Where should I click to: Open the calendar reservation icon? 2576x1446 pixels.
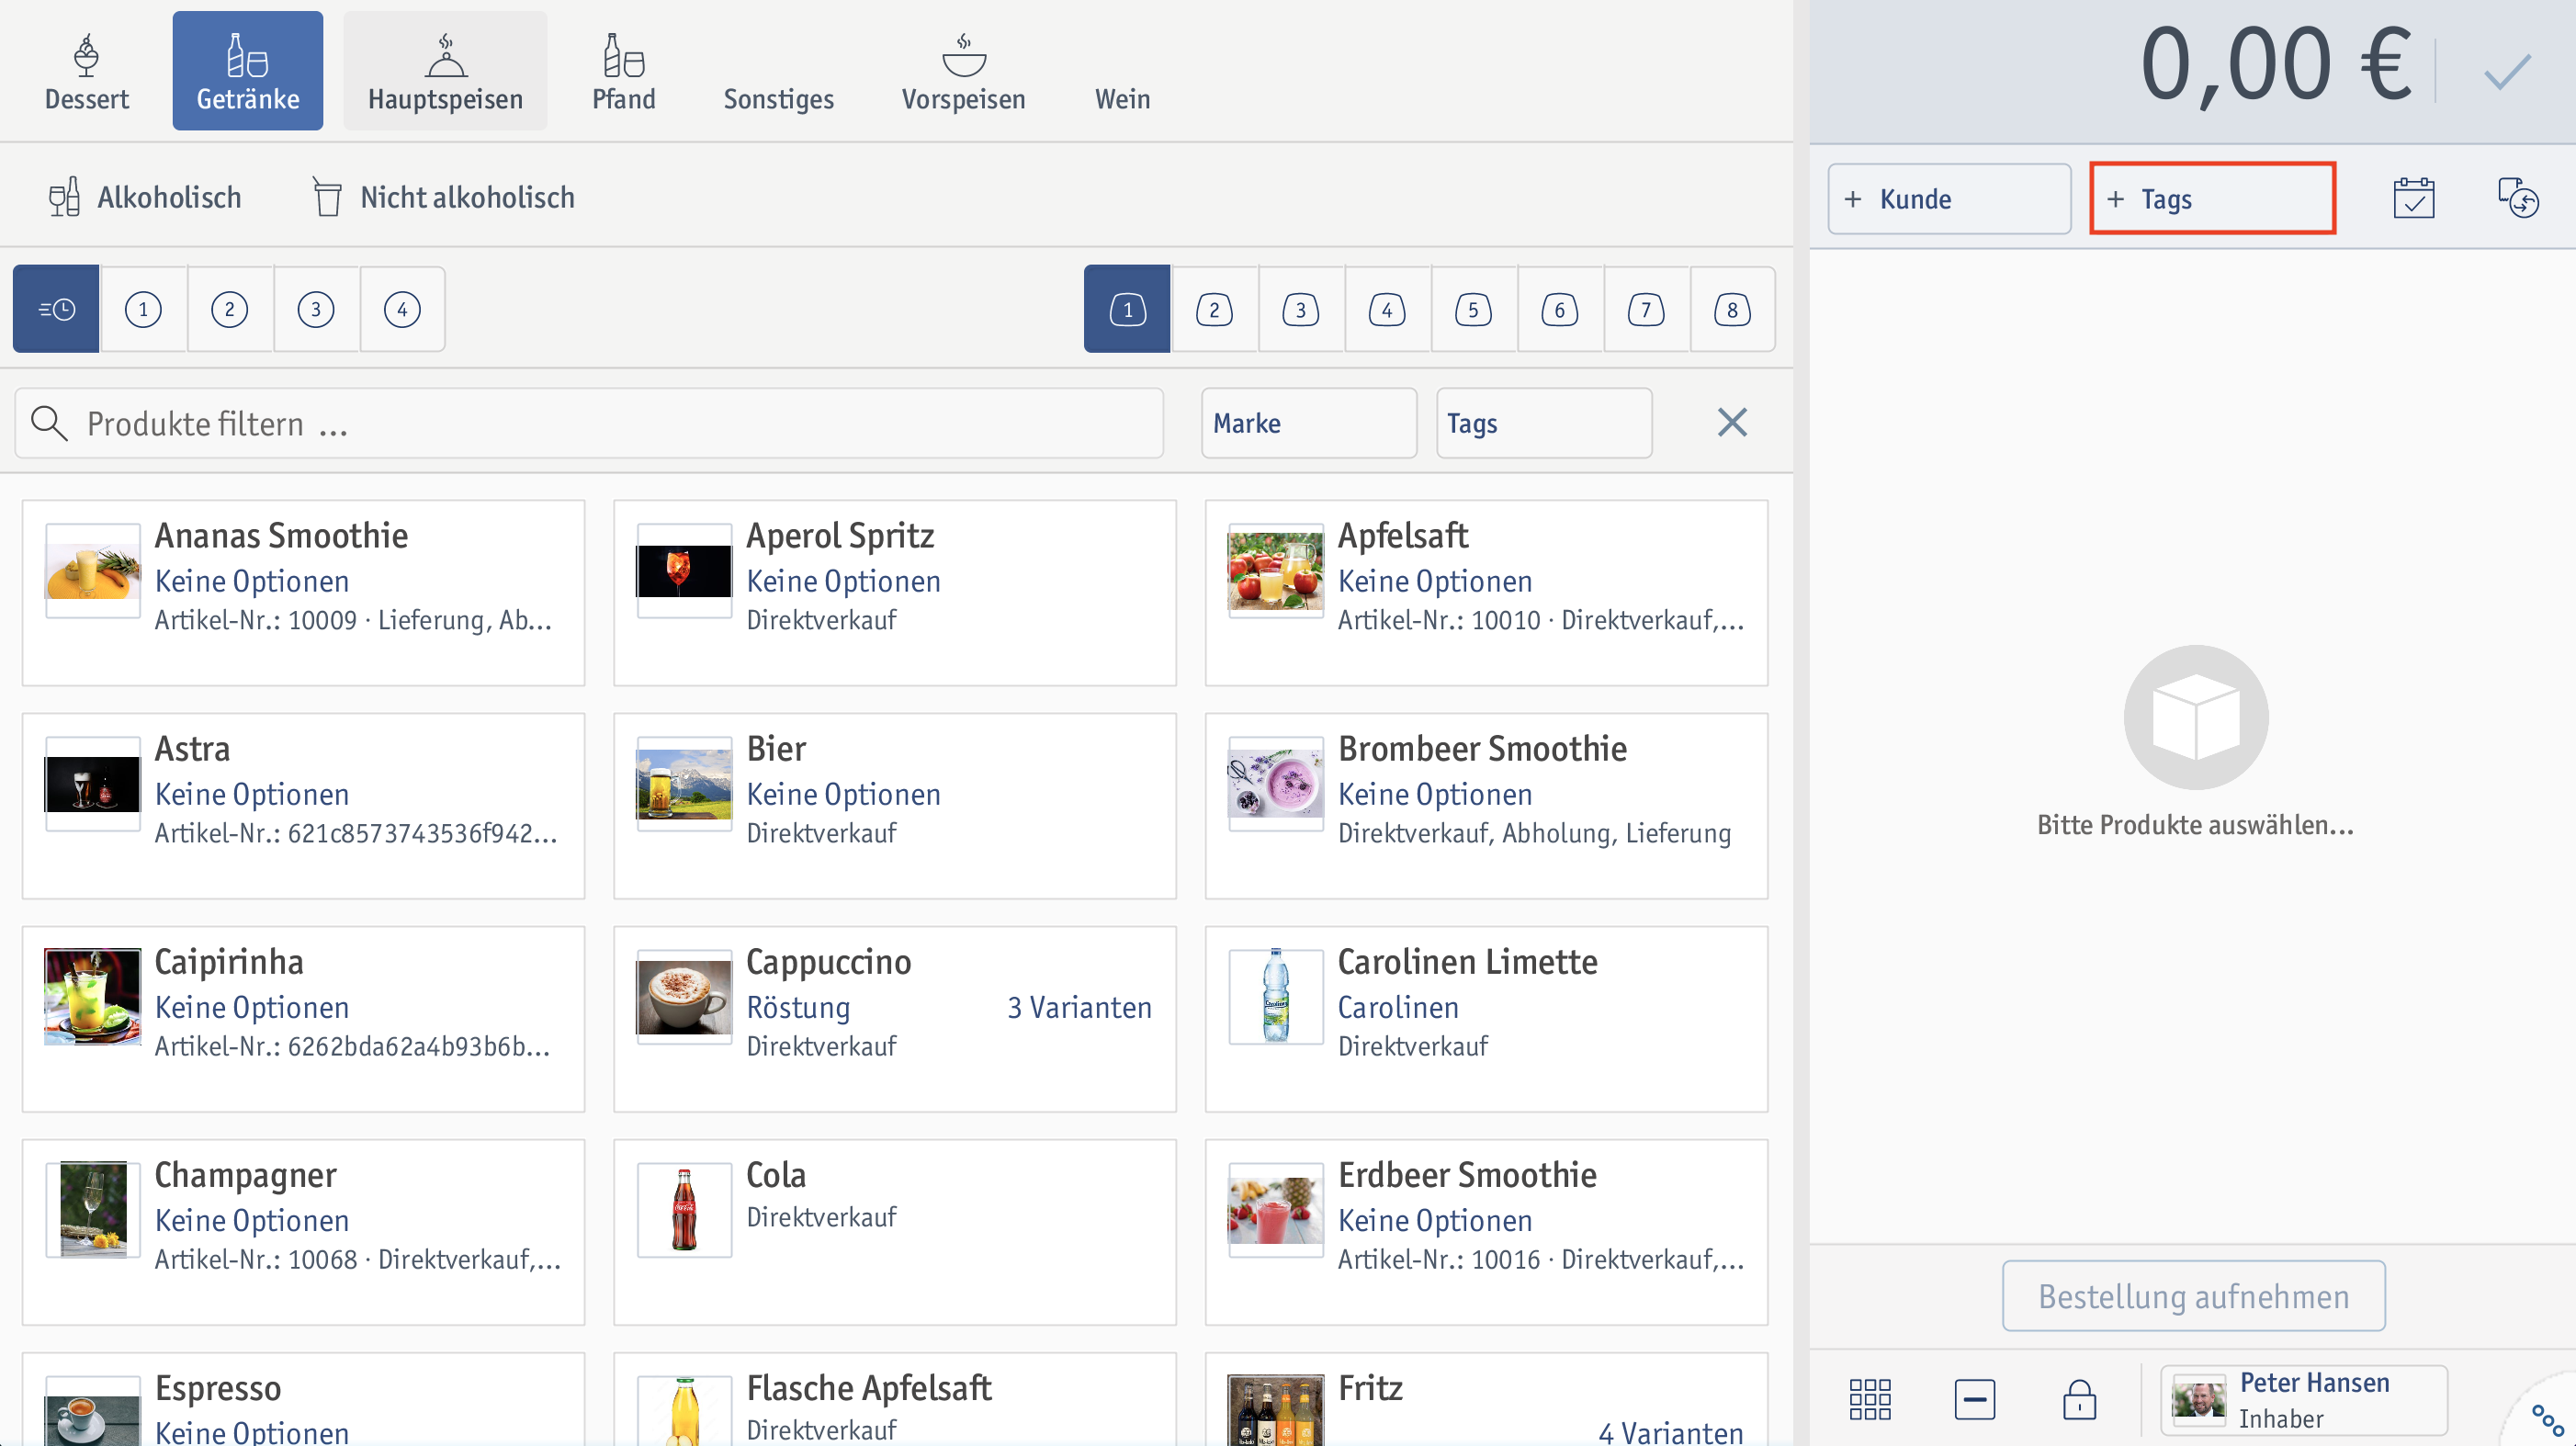[x=2413, y=198]
